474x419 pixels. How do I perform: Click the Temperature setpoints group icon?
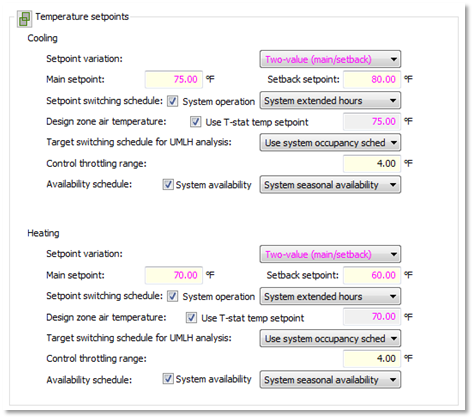(24, 19)
